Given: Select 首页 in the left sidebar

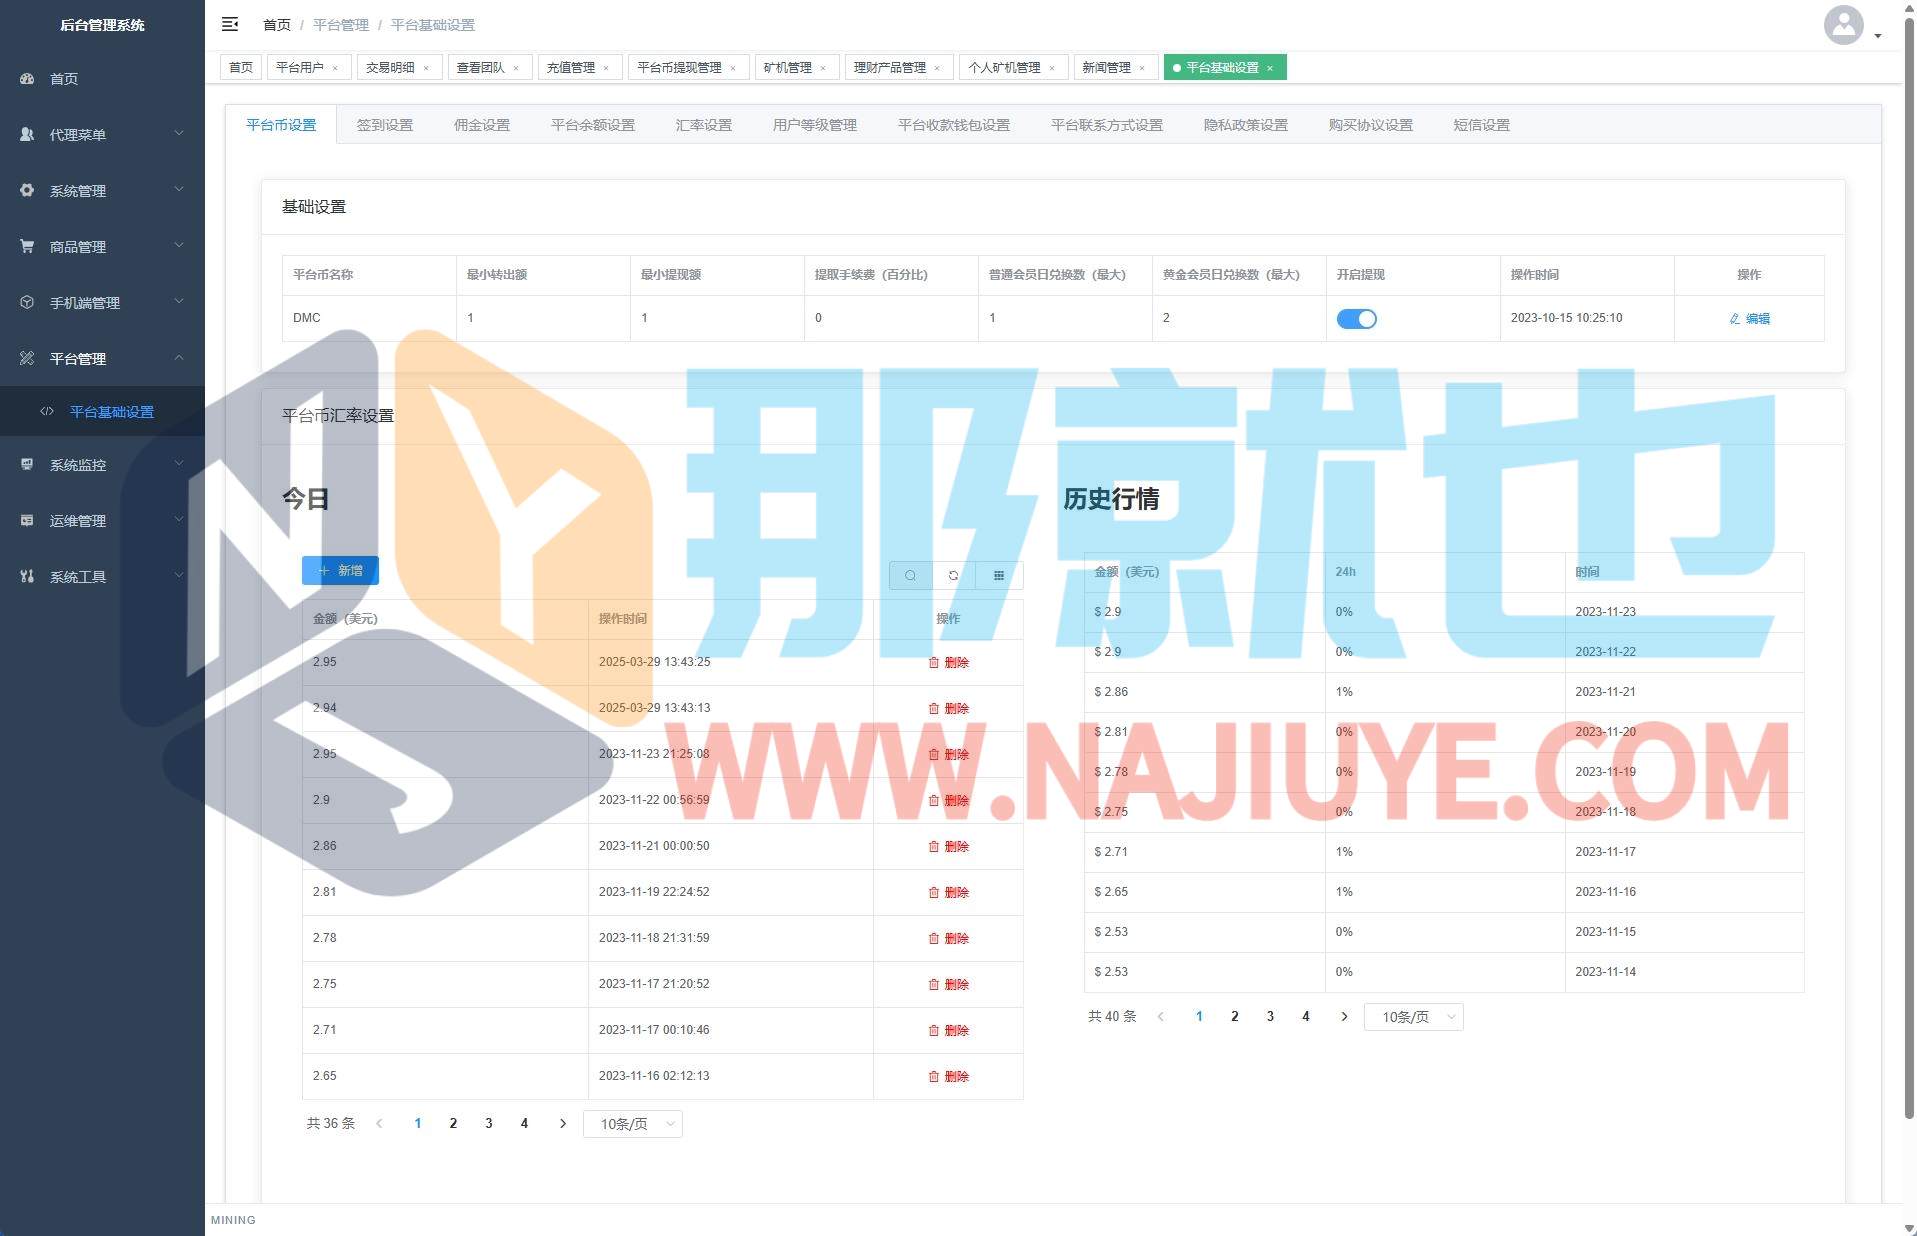Looking at the screenshot, I should click(x=64, y=78).
